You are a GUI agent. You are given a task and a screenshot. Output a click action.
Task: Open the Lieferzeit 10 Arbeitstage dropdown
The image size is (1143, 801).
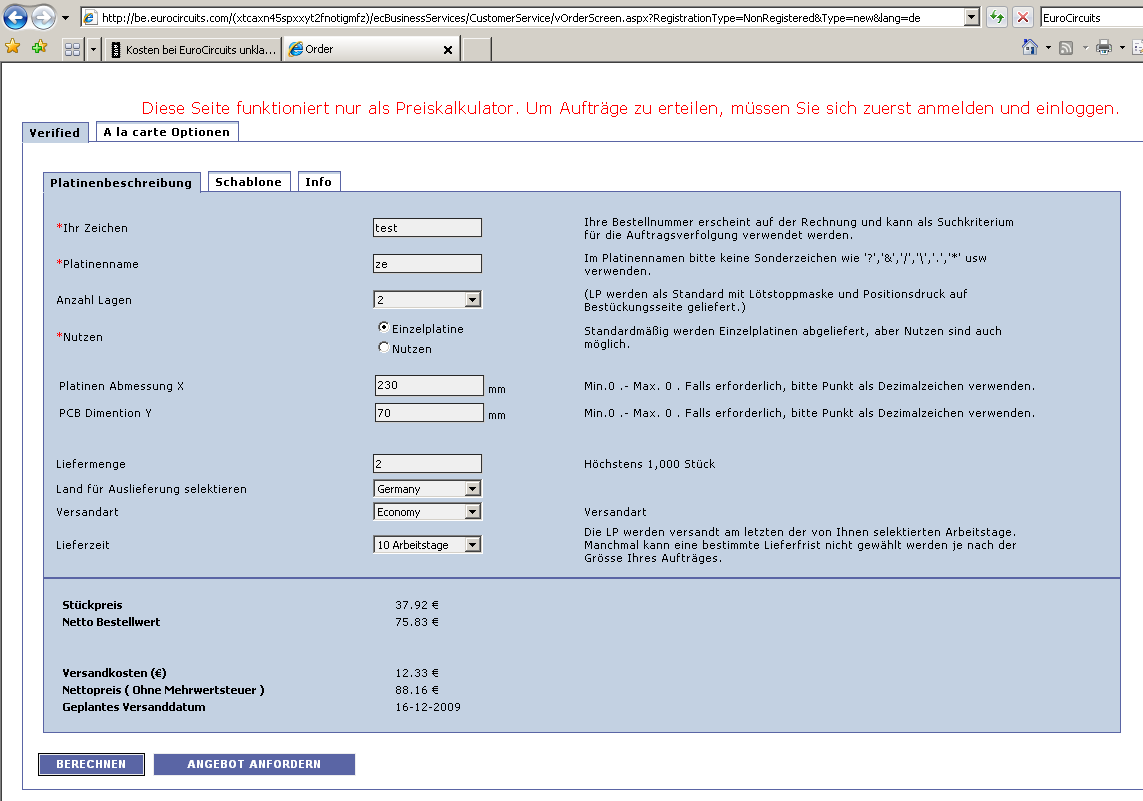coord(427,544)
